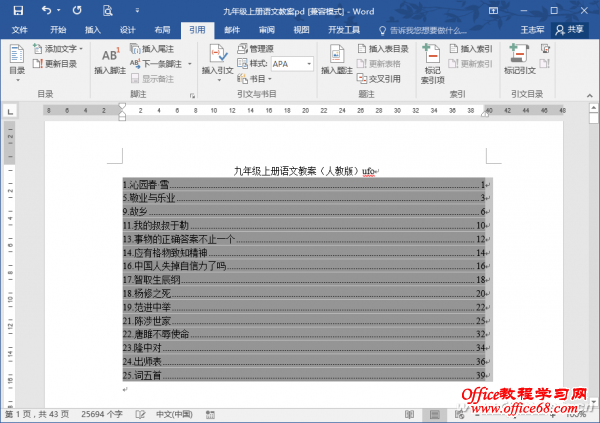Click the first line indent marker on ruler
Viewport: 600px width, 423px height.
pyautogui.click(x=122, y=106)
